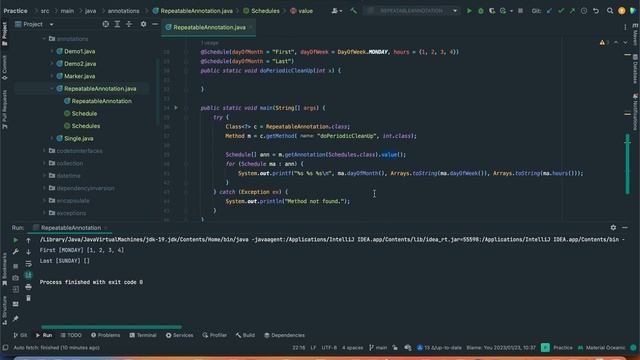Expand the exceptions folder

click(44, 213)
